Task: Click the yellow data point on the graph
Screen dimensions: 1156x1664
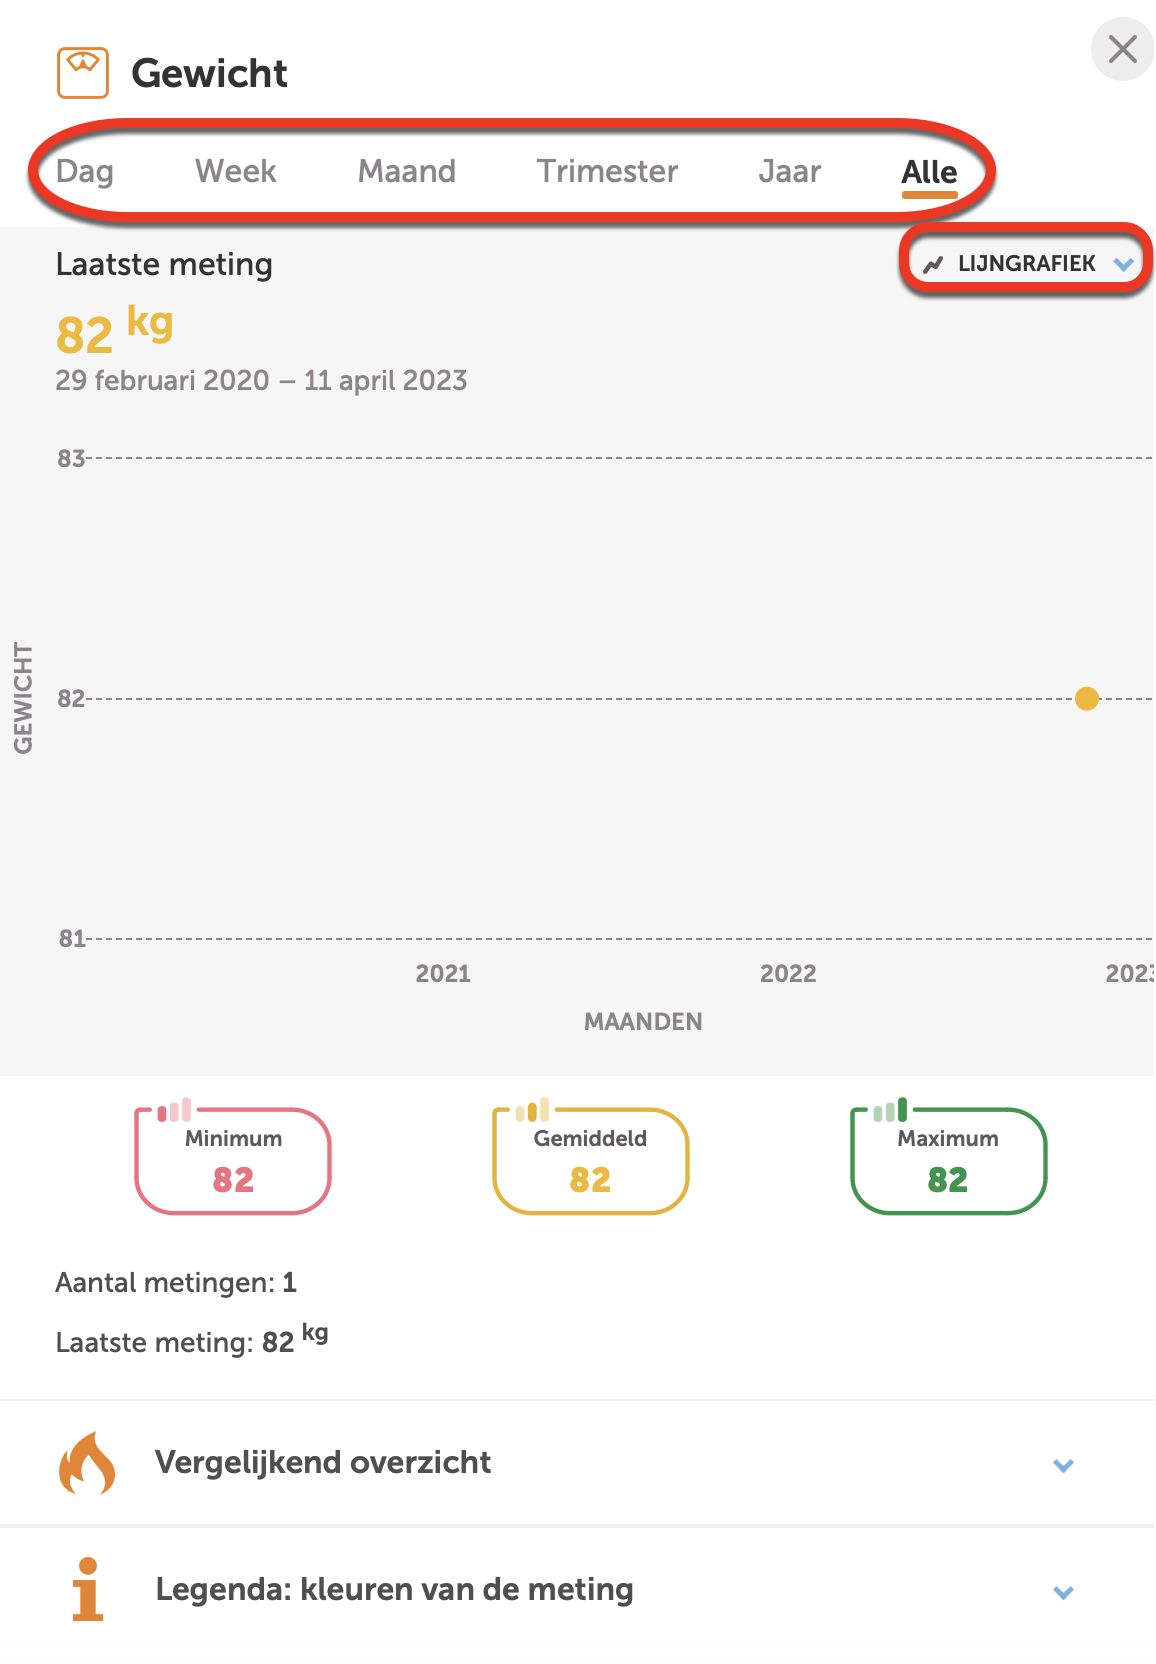Action: [1087, 698]
